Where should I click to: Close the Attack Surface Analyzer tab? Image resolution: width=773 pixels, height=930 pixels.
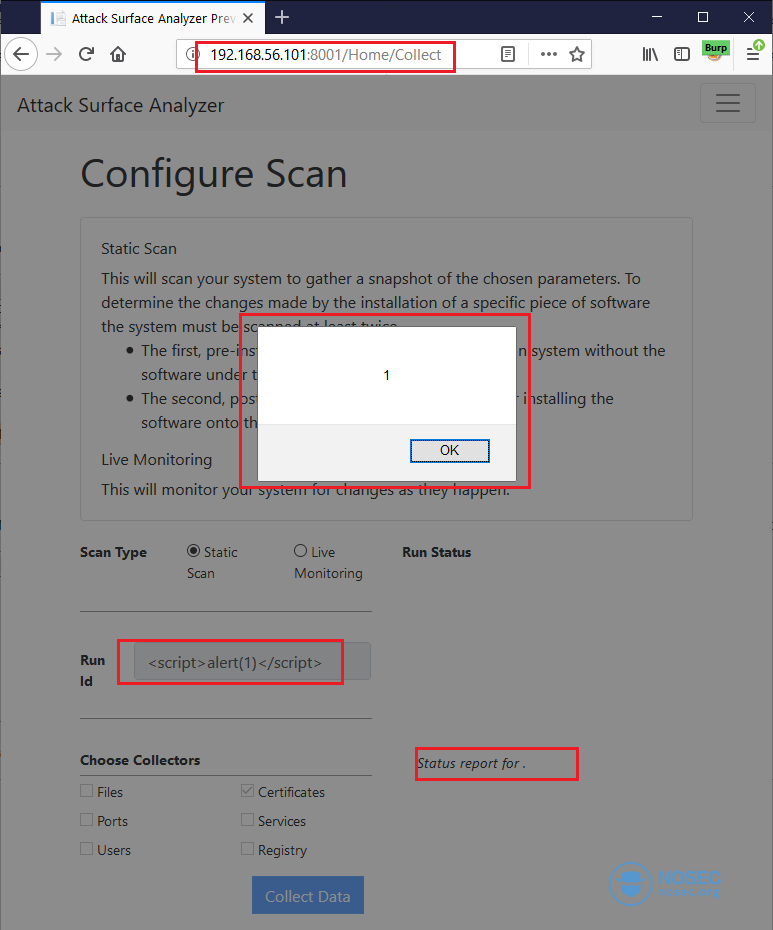click(248, 18)
